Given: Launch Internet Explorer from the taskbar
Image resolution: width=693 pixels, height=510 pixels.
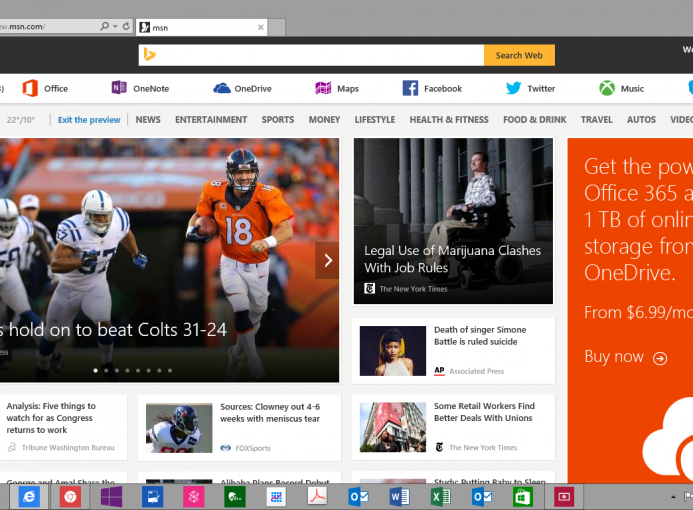Looking at the screenshot, I should tap(29, 497).
